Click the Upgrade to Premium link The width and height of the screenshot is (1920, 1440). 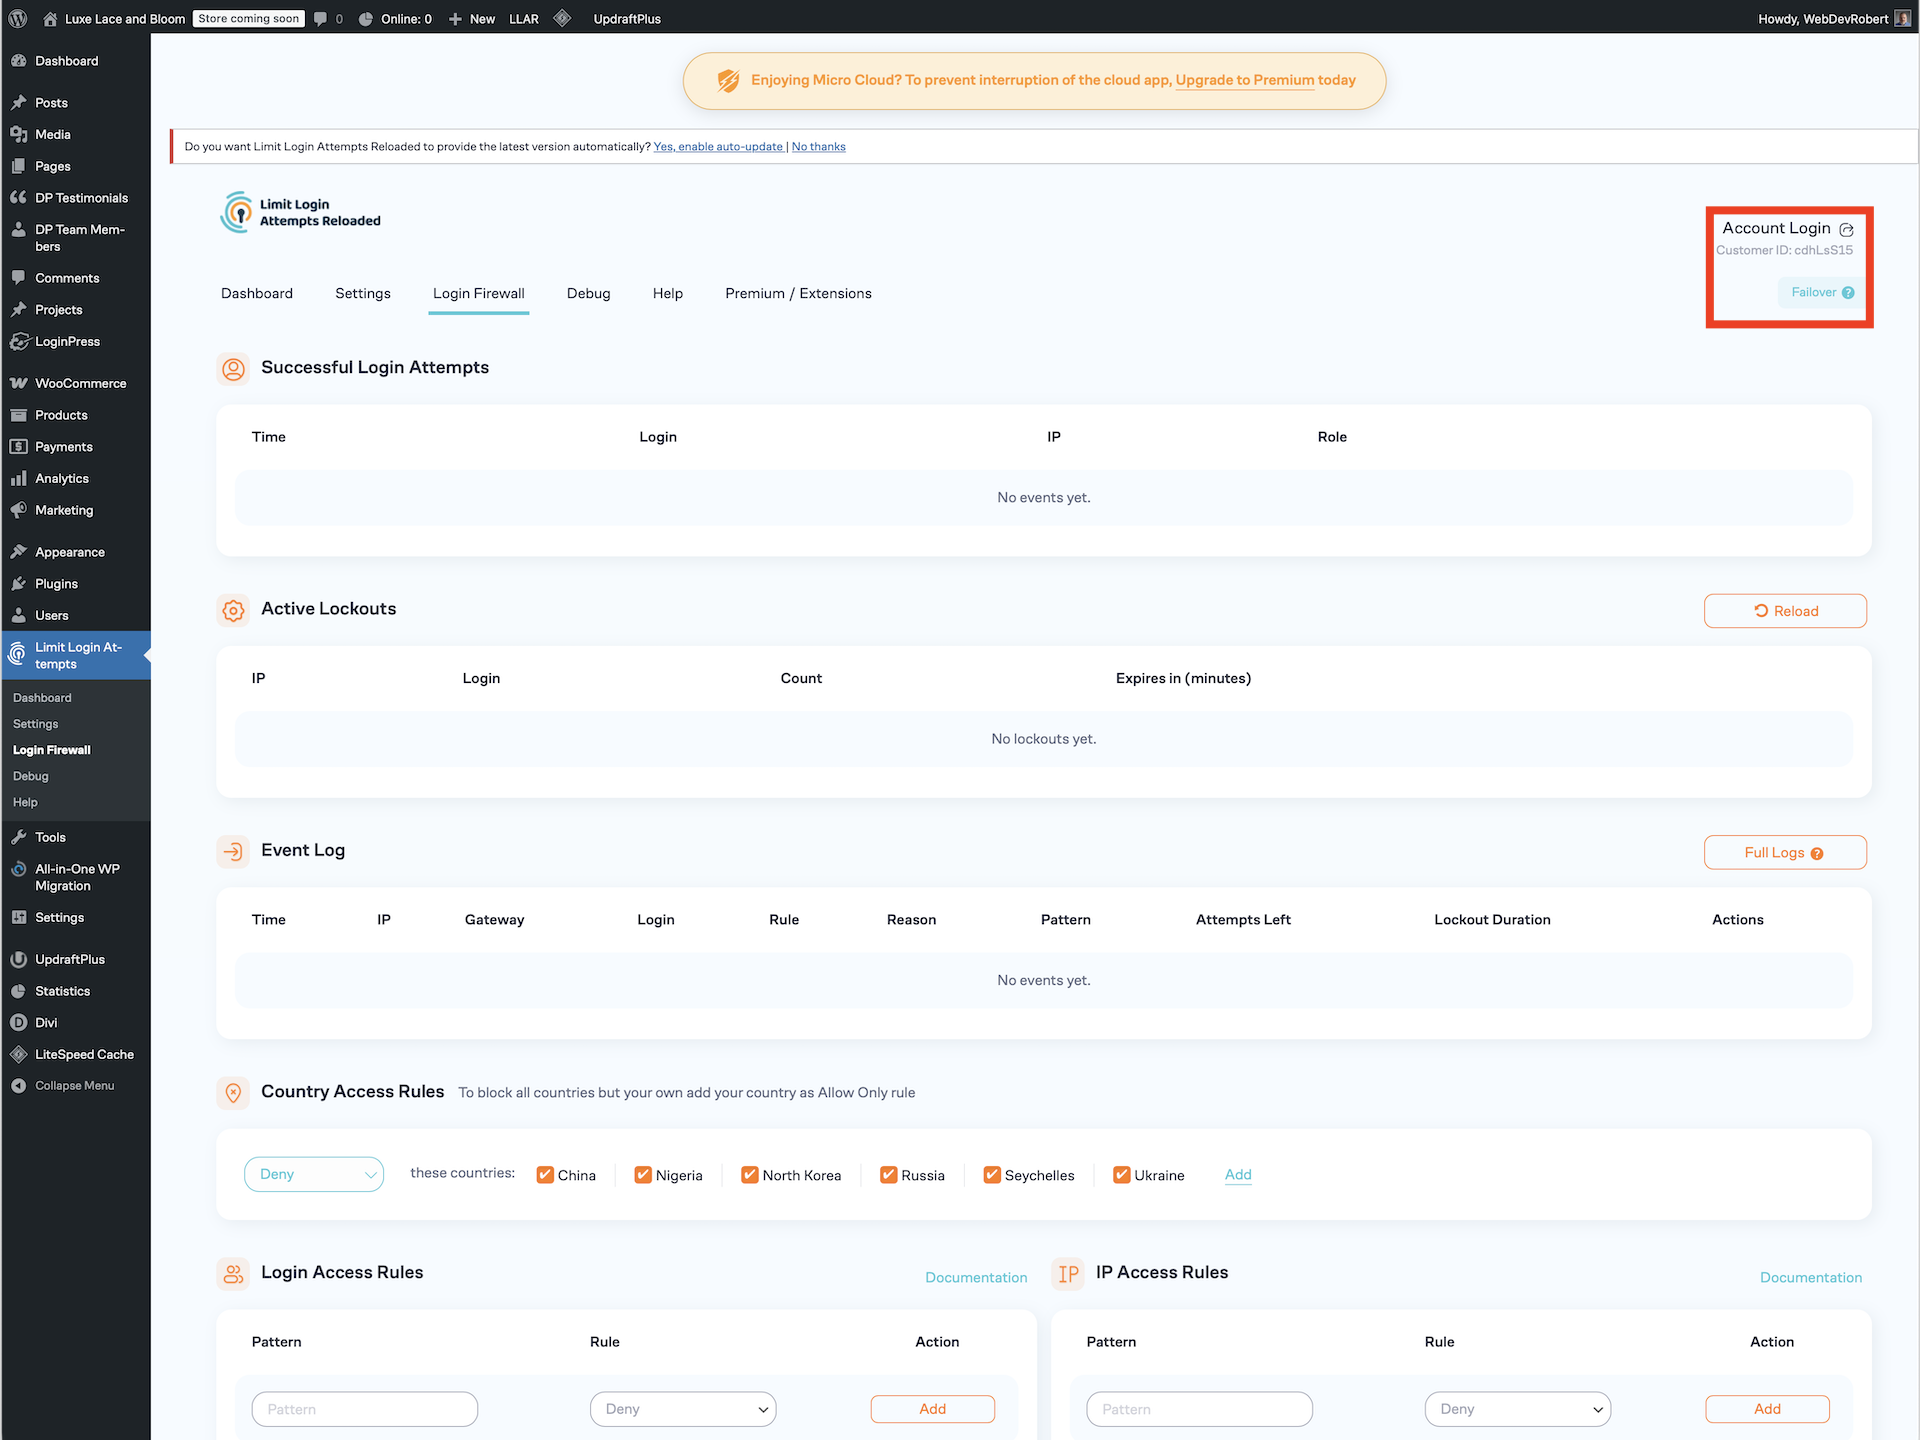tap(1244, 80)
